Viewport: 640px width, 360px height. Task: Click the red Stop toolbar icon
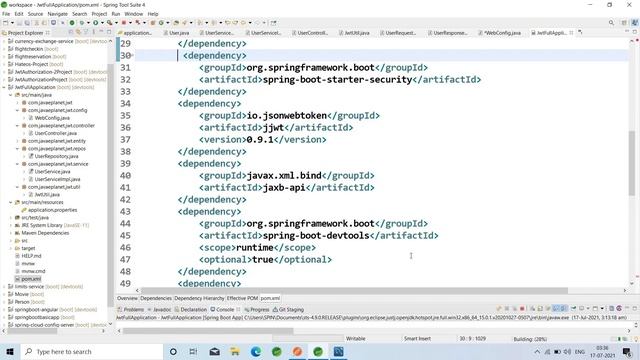tap(124, 23)
